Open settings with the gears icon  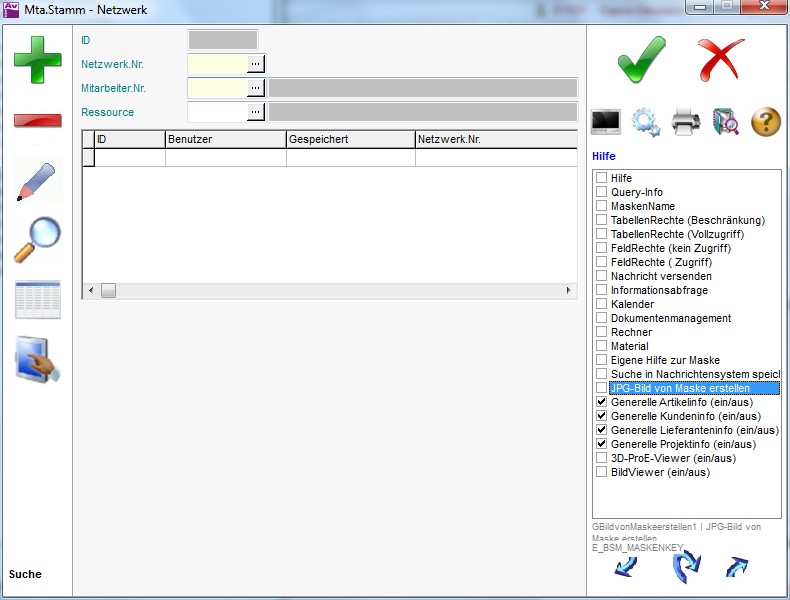tap(646, 122)
